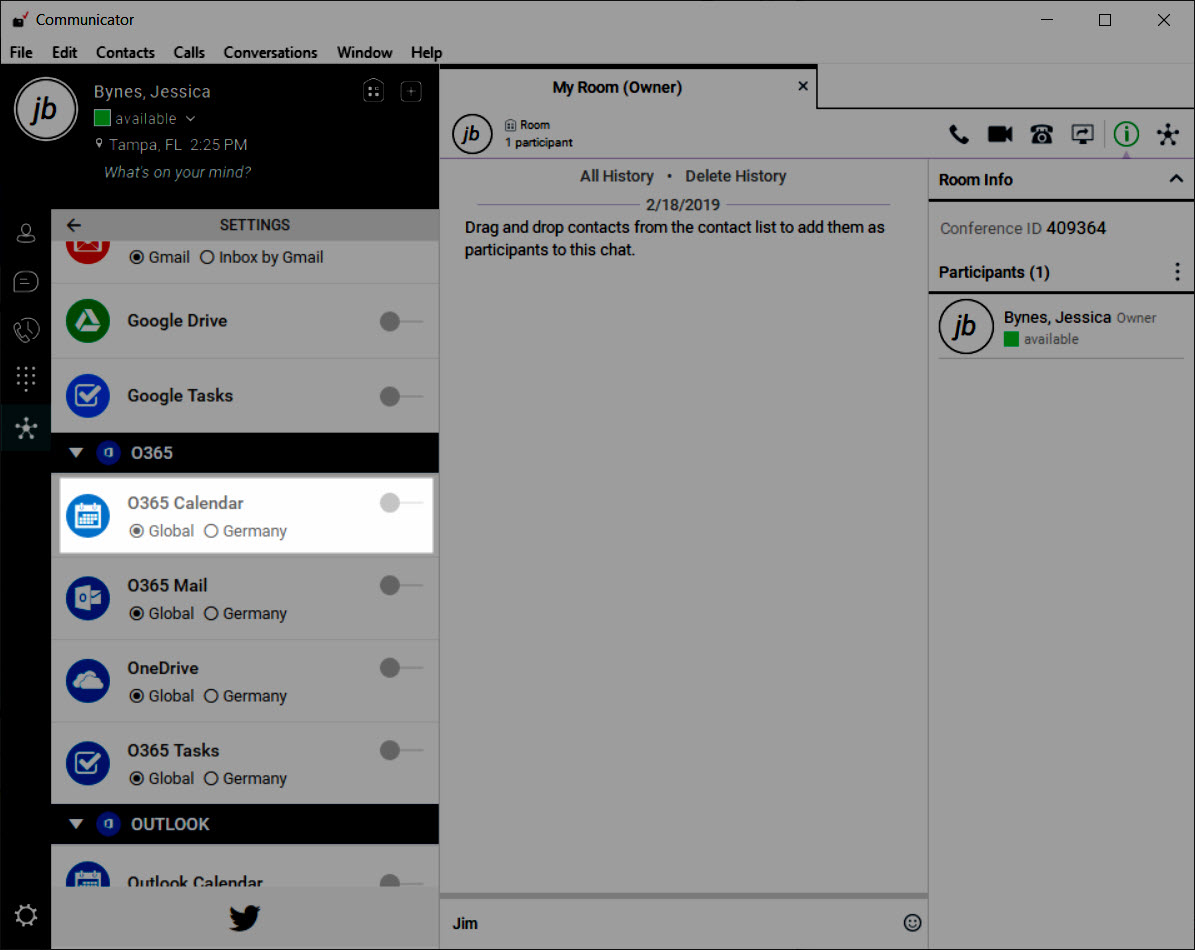1195x950 pixels.
Task: Click the Google Drive app icon
Action: pyautogui.click(x=88, y=321)
